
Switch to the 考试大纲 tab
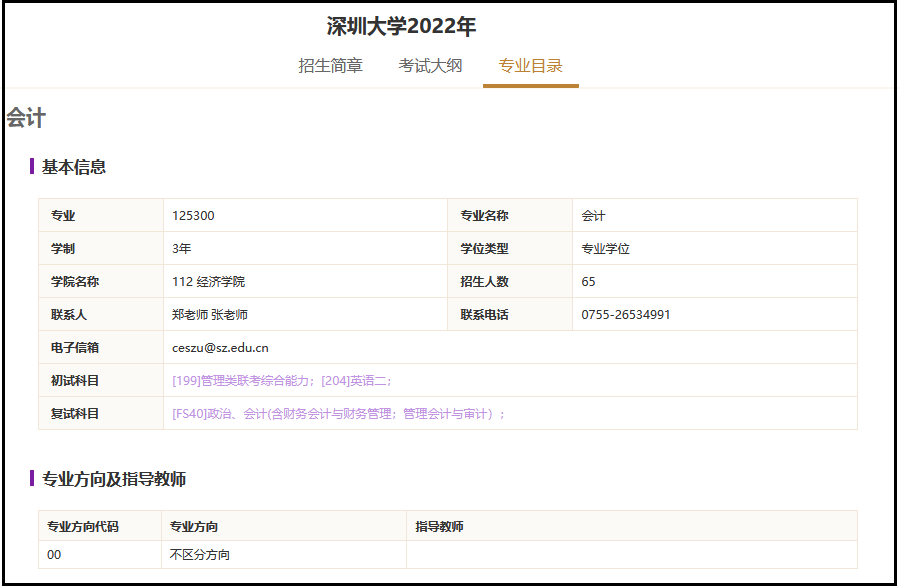coord(430,66)
